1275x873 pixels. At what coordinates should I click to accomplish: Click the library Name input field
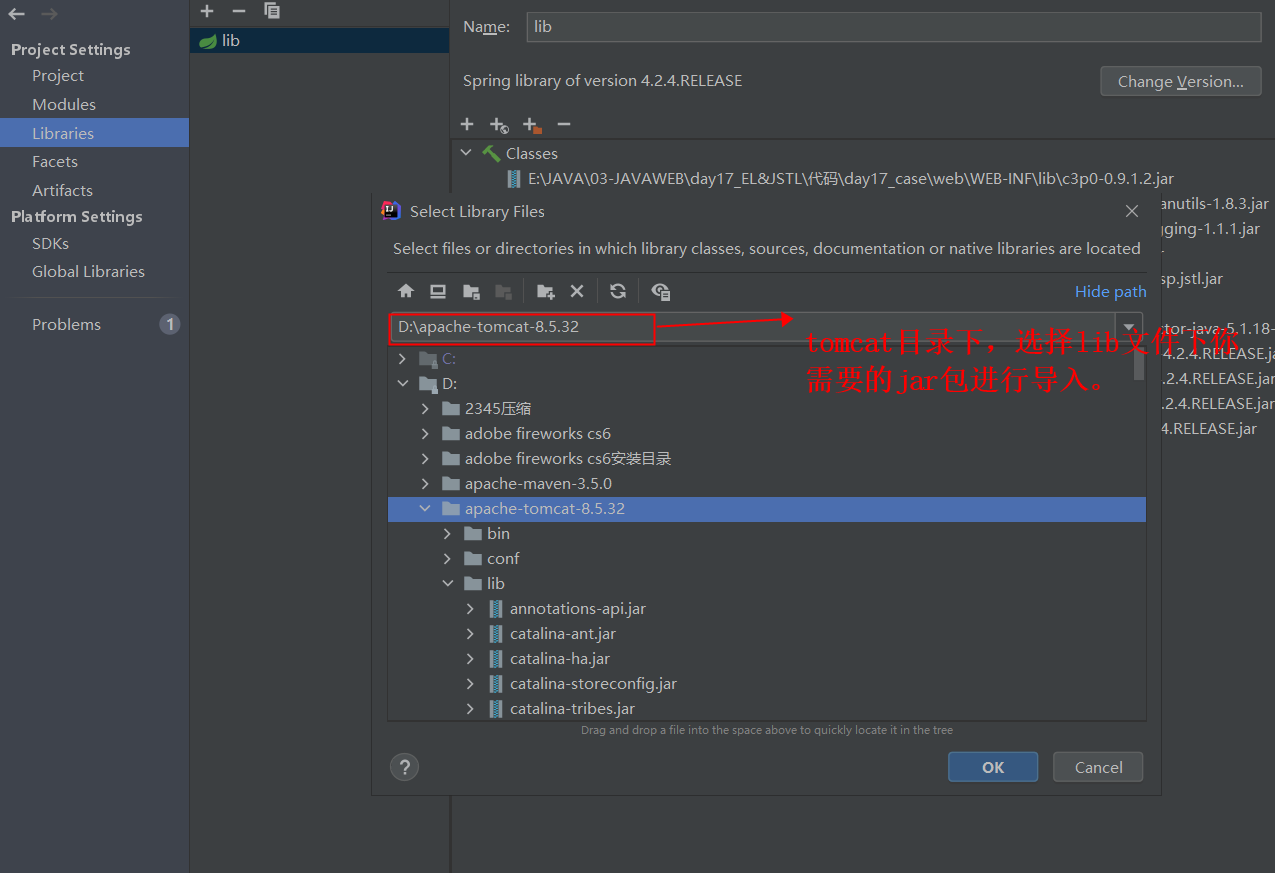[x=894, y=27]
